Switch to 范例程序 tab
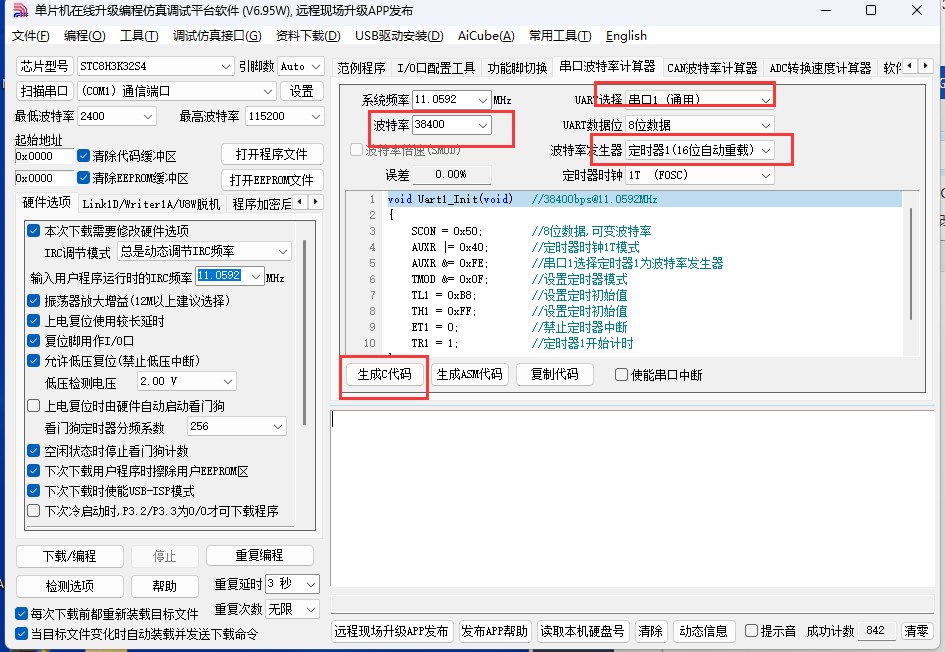945x652 pixels. click(361, 67)
